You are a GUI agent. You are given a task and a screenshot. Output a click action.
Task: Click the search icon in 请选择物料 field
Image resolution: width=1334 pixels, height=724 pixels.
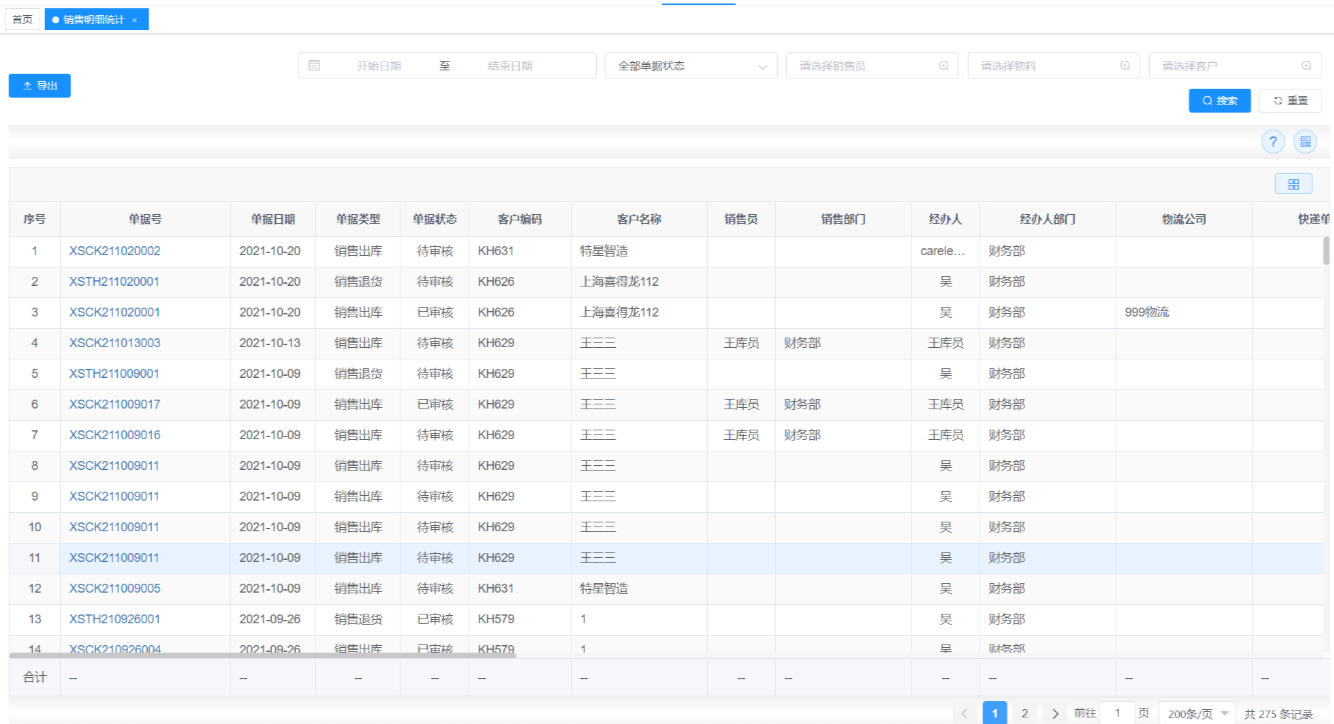point(1125,66)
